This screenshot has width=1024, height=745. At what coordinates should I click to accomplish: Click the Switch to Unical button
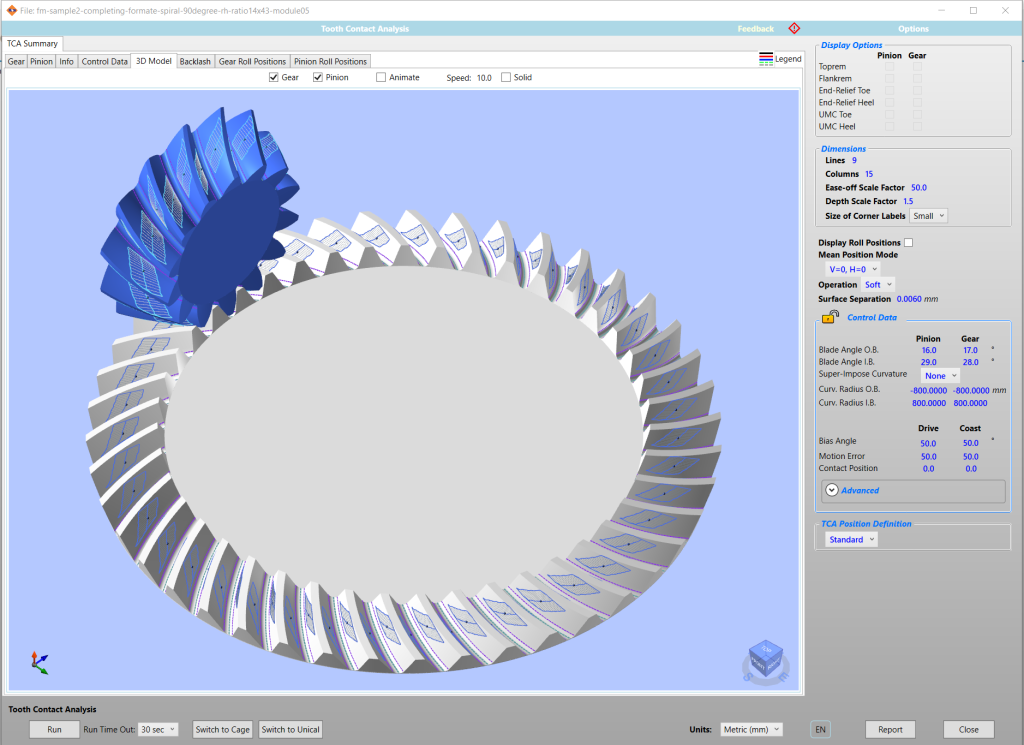pyautogui.click(x=291, y=729)
